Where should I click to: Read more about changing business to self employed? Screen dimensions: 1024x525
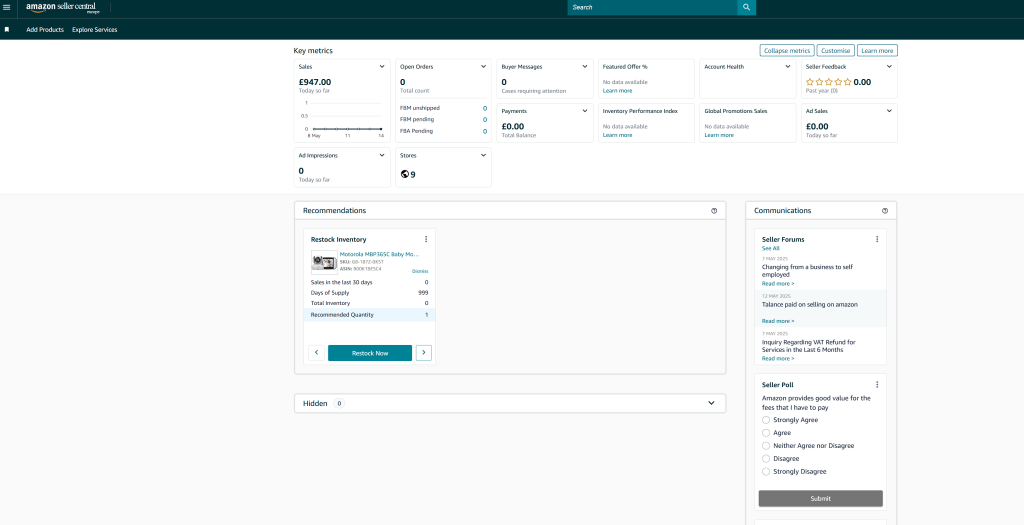[778, 284]
